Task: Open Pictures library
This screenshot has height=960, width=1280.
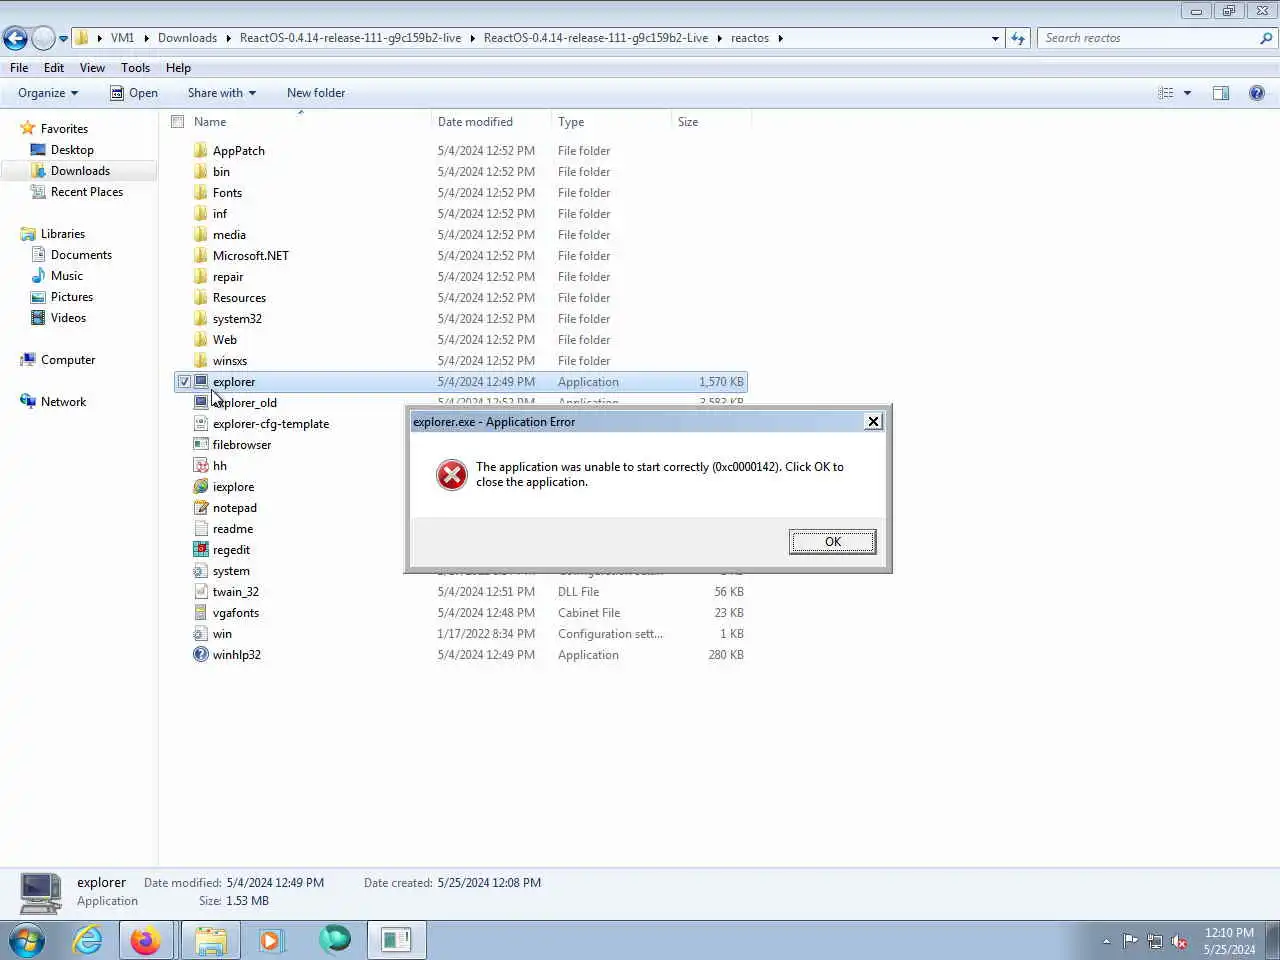Action: point(72,297)
